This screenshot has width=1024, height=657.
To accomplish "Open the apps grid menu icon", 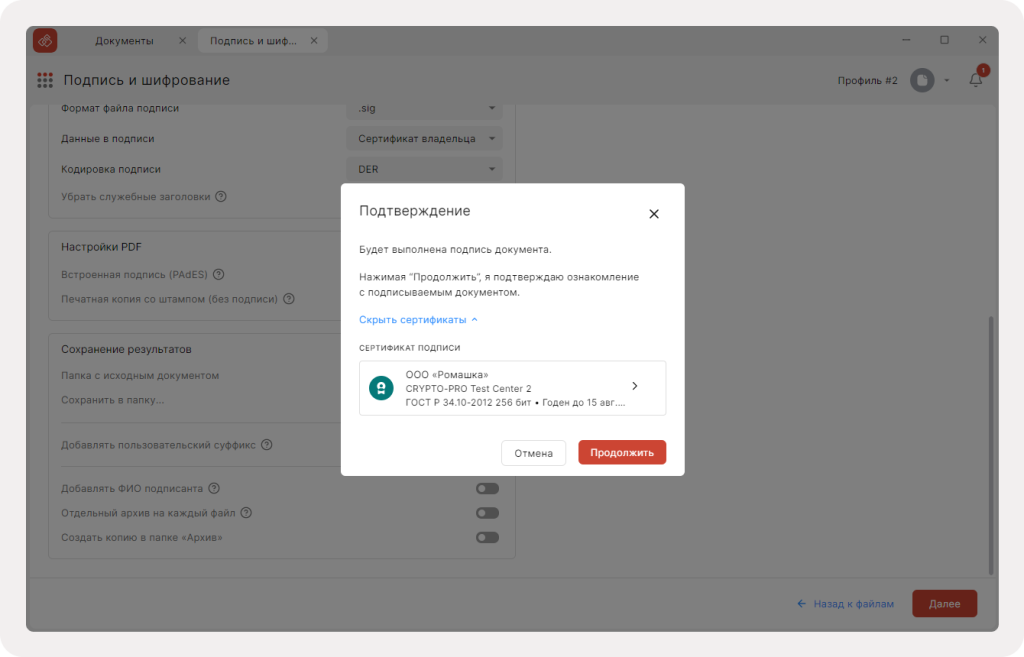I will [45, 80].
